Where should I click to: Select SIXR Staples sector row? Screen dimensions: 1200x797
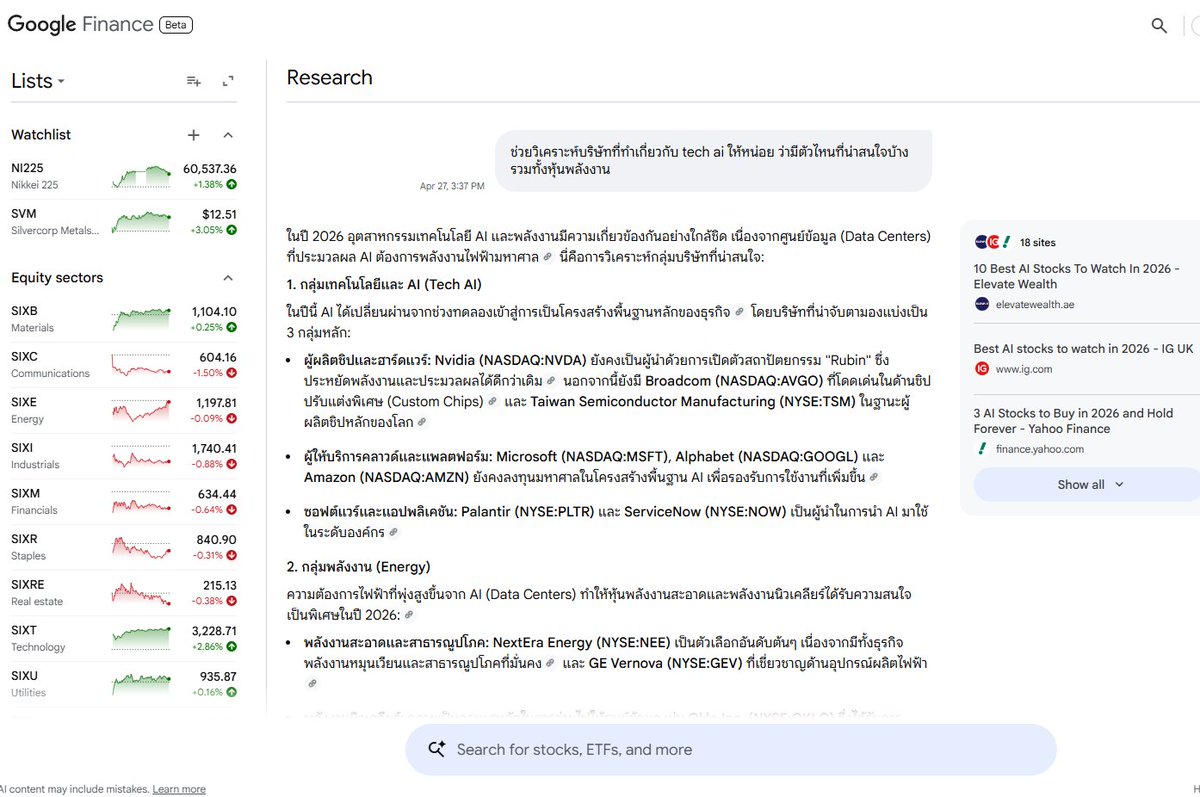tap(124, 547)
